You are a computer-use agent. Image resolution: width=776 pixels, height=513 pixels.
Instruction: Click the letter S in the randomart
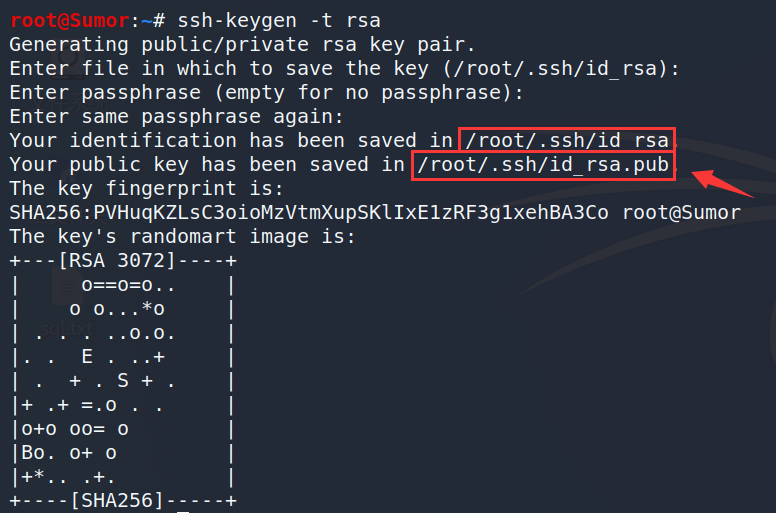123,380
